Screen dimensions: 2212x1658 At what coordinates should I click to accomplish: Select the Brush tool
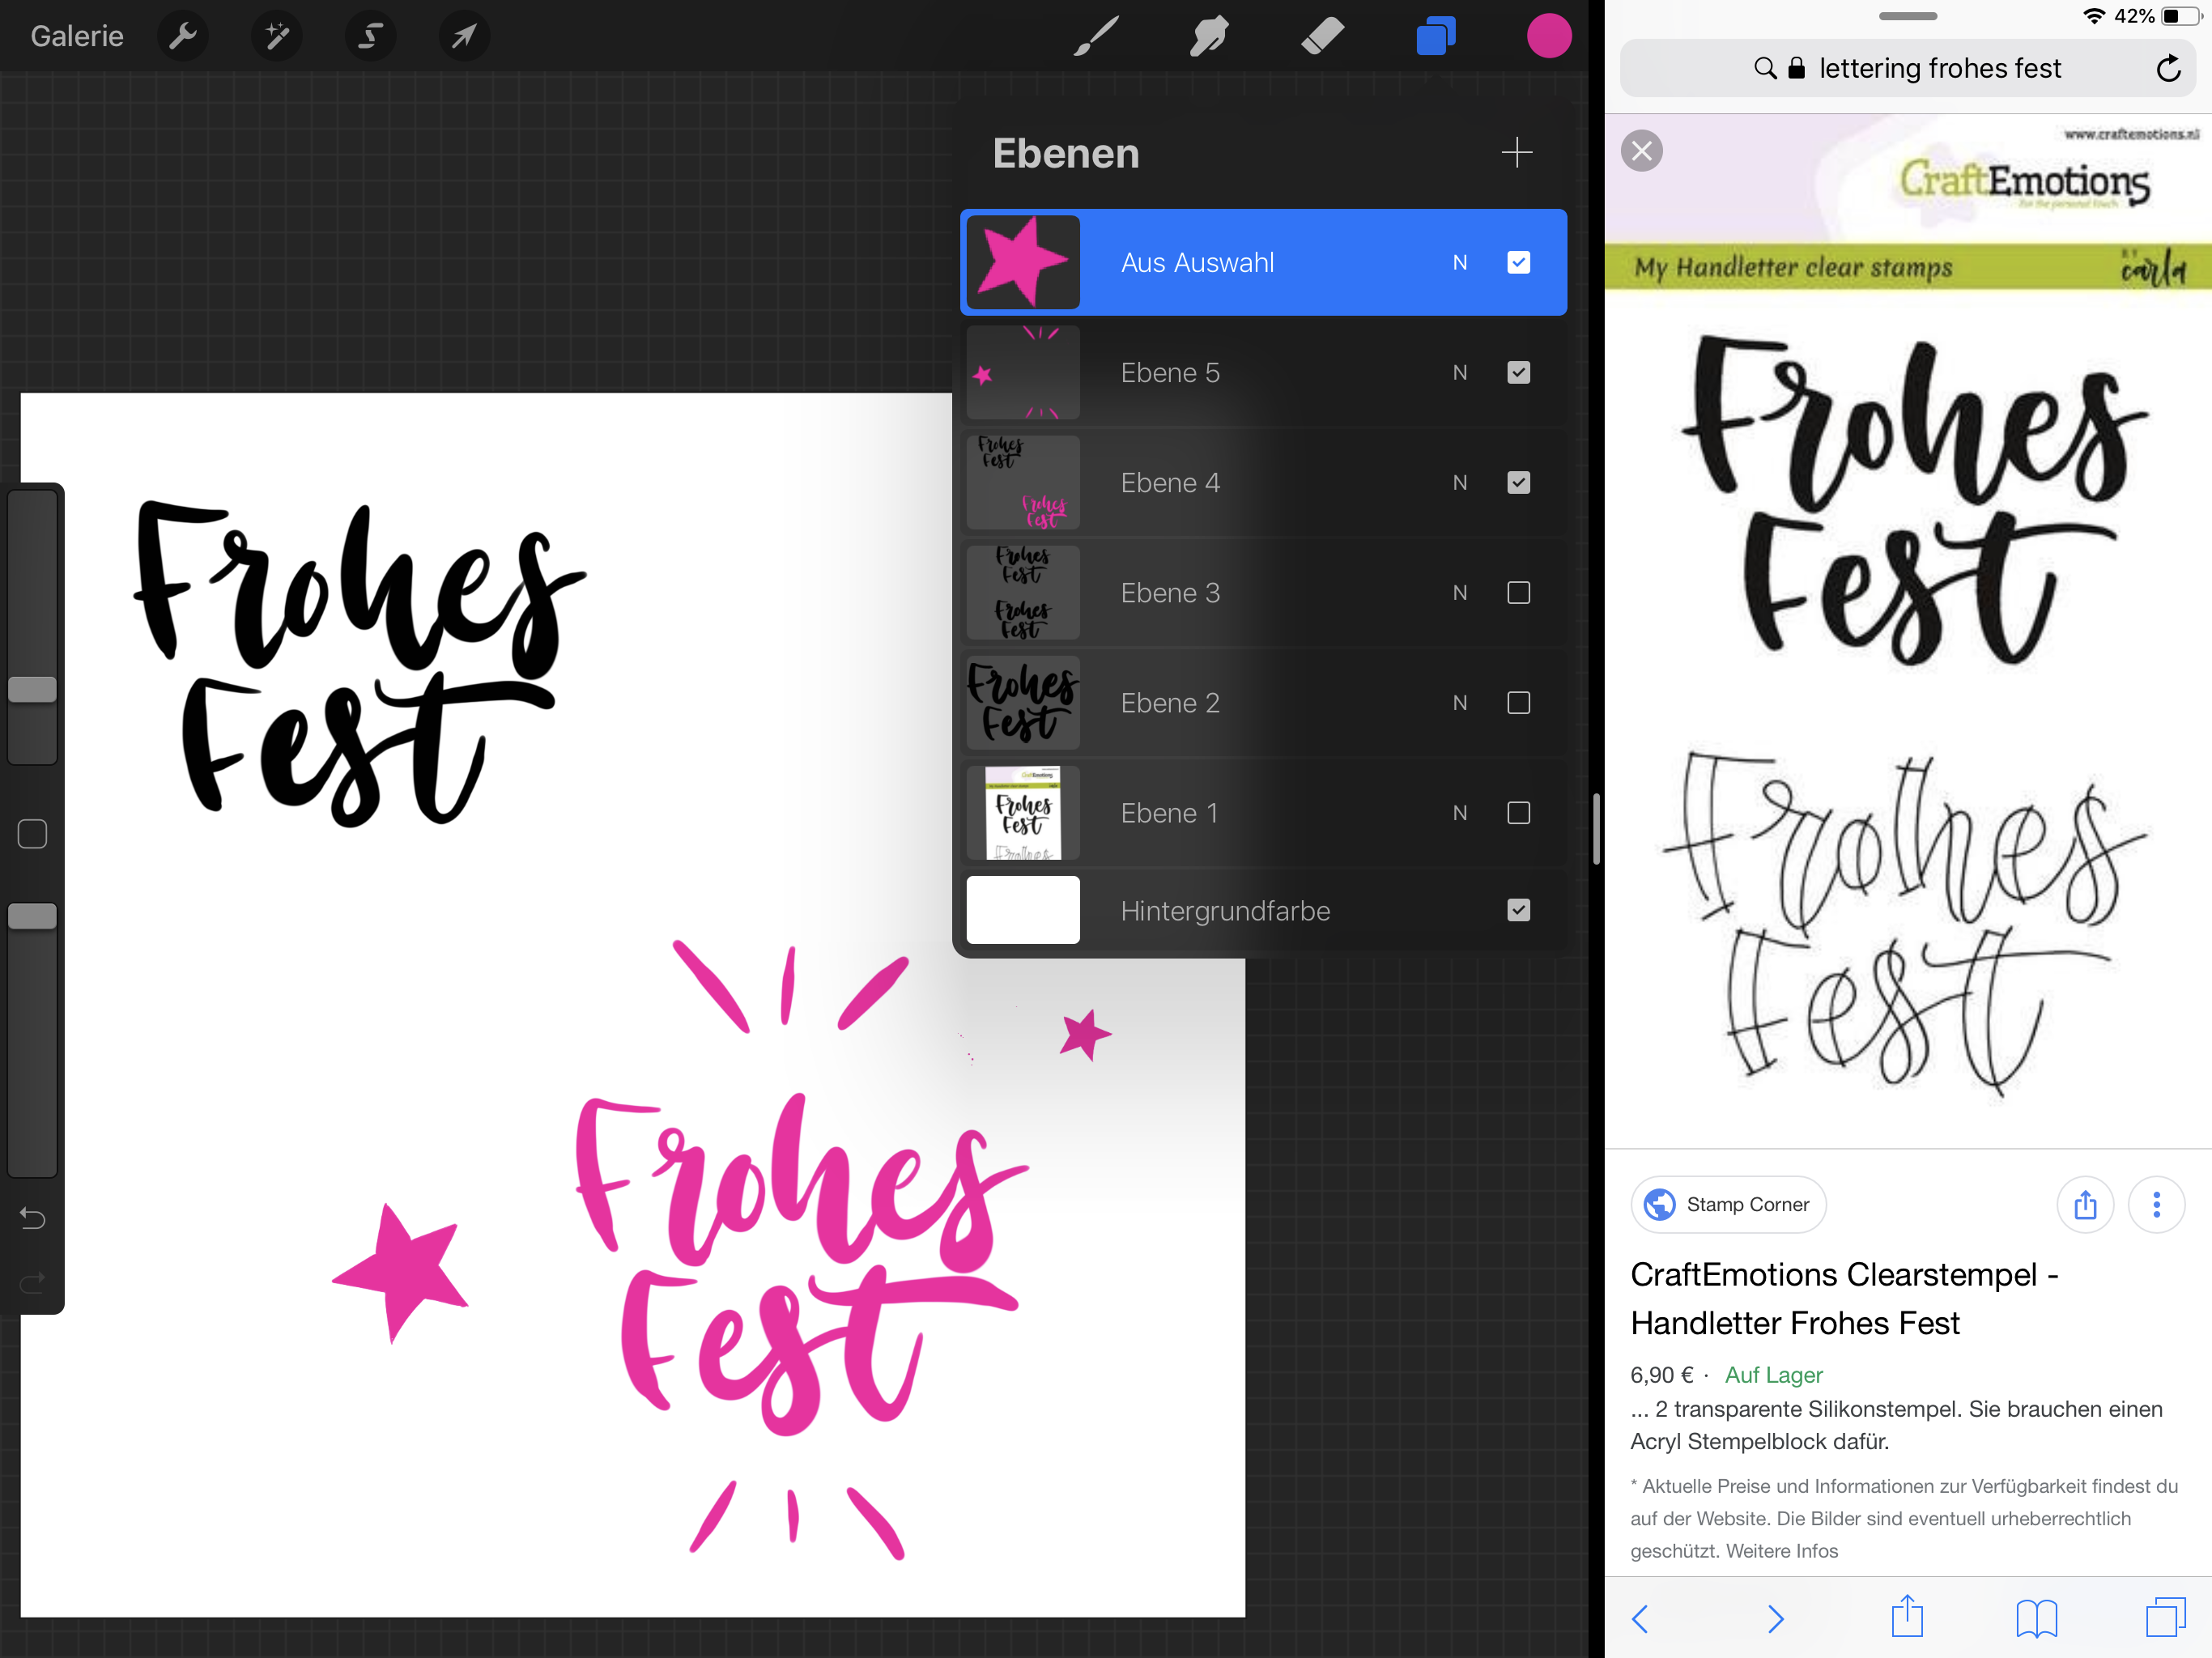pos(1096,37)
